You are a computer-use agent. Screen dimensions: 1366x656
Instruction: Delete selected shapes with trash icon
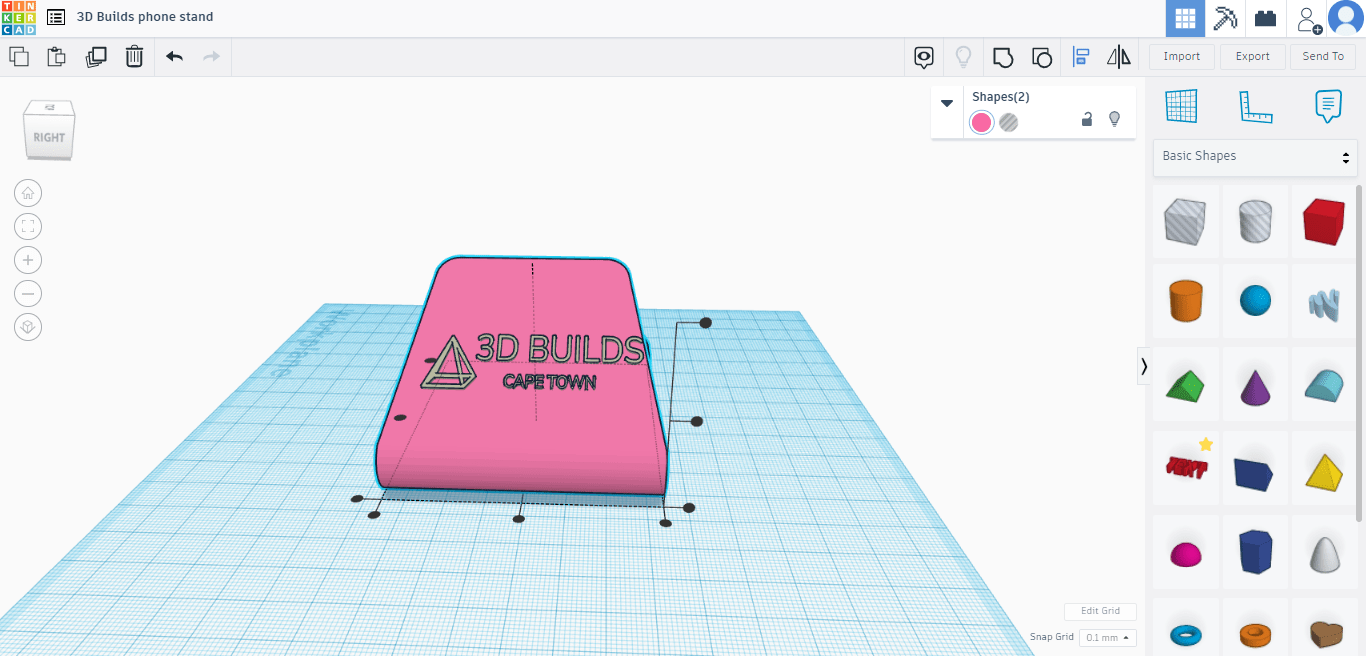tap(134, 57)
